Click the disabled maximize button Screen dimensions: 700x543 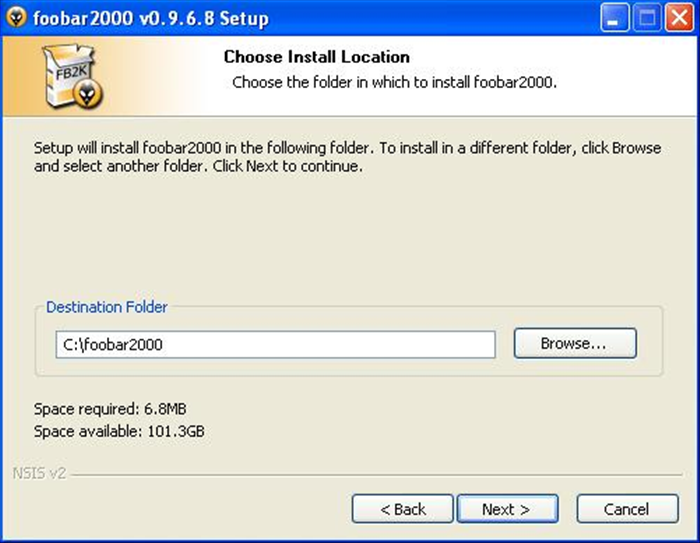(x=647, y=18)
